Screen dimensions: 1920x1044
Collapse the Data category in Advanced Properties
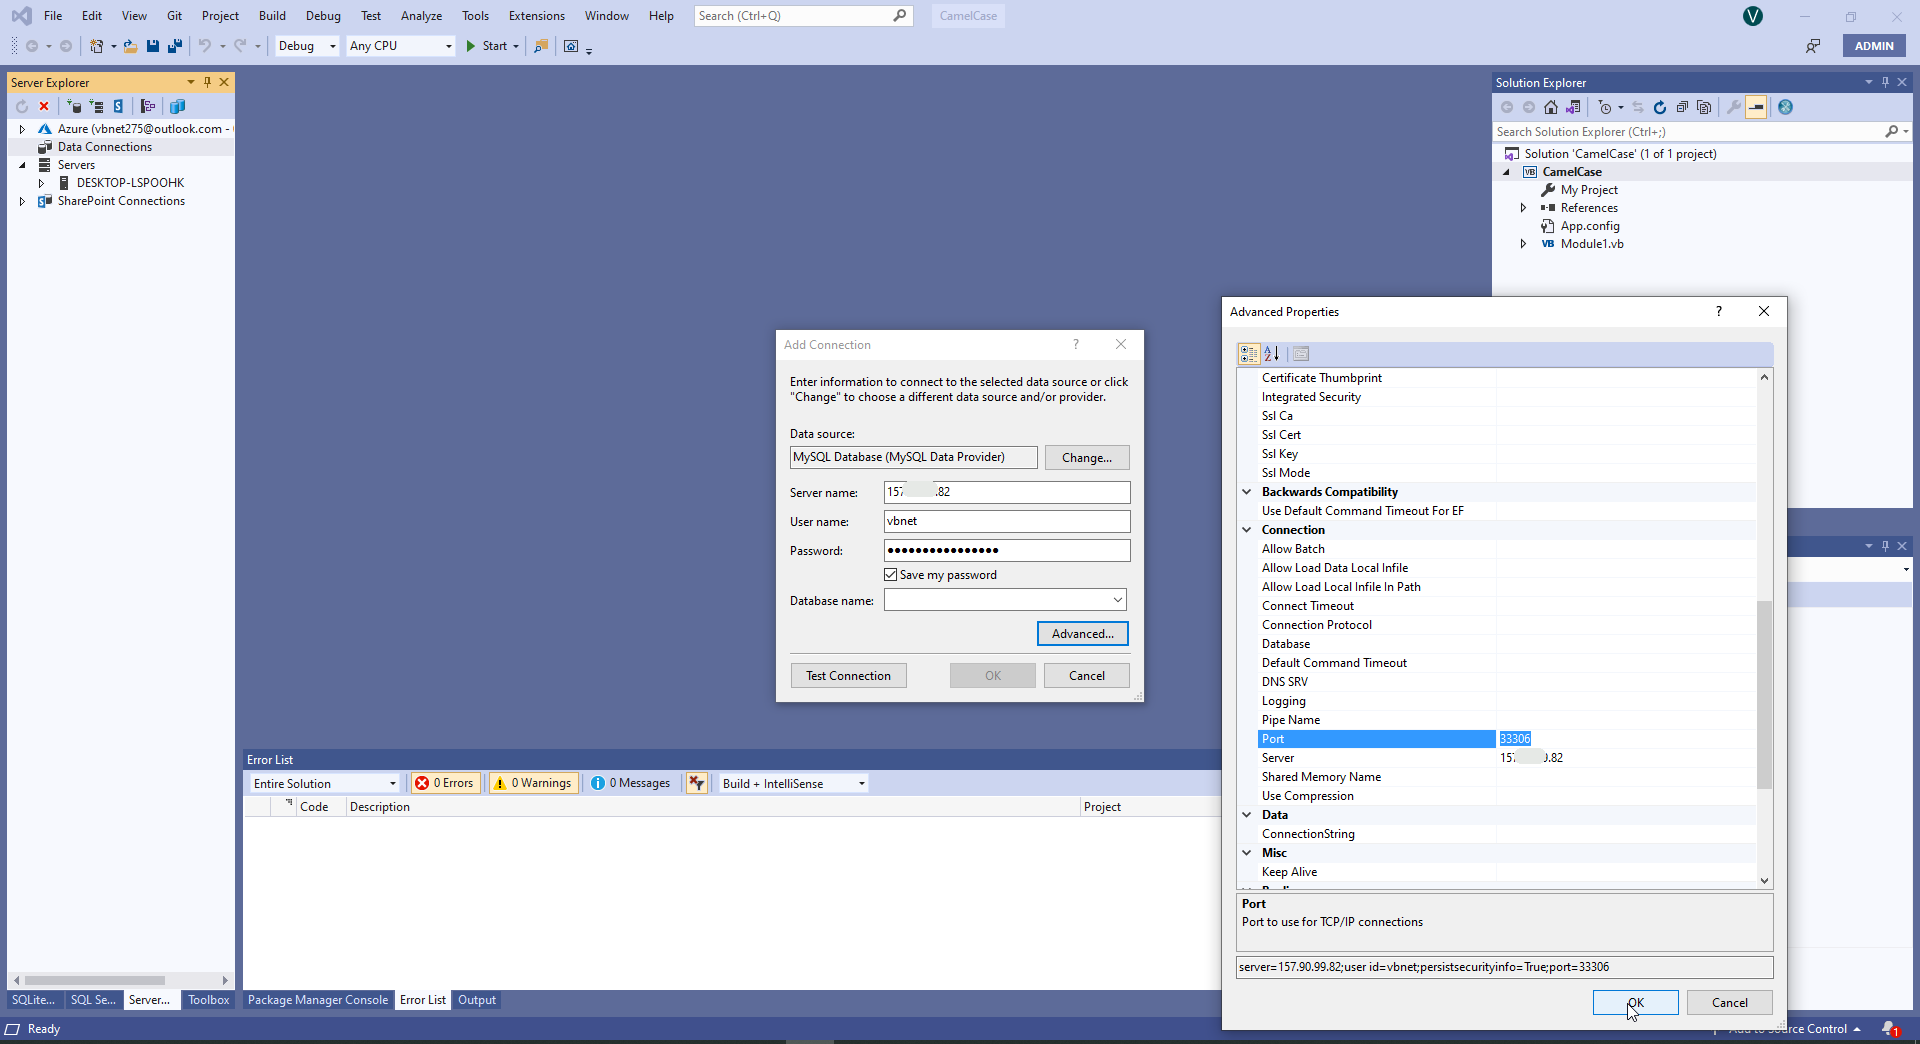click(1247, 815)
